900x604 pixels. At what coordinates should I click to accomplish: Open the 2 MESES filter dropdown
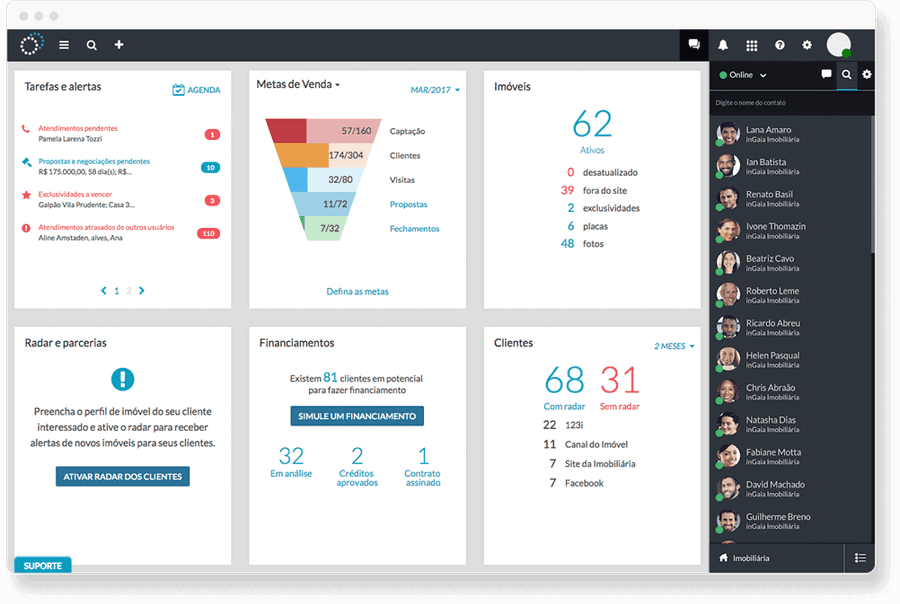667,344
